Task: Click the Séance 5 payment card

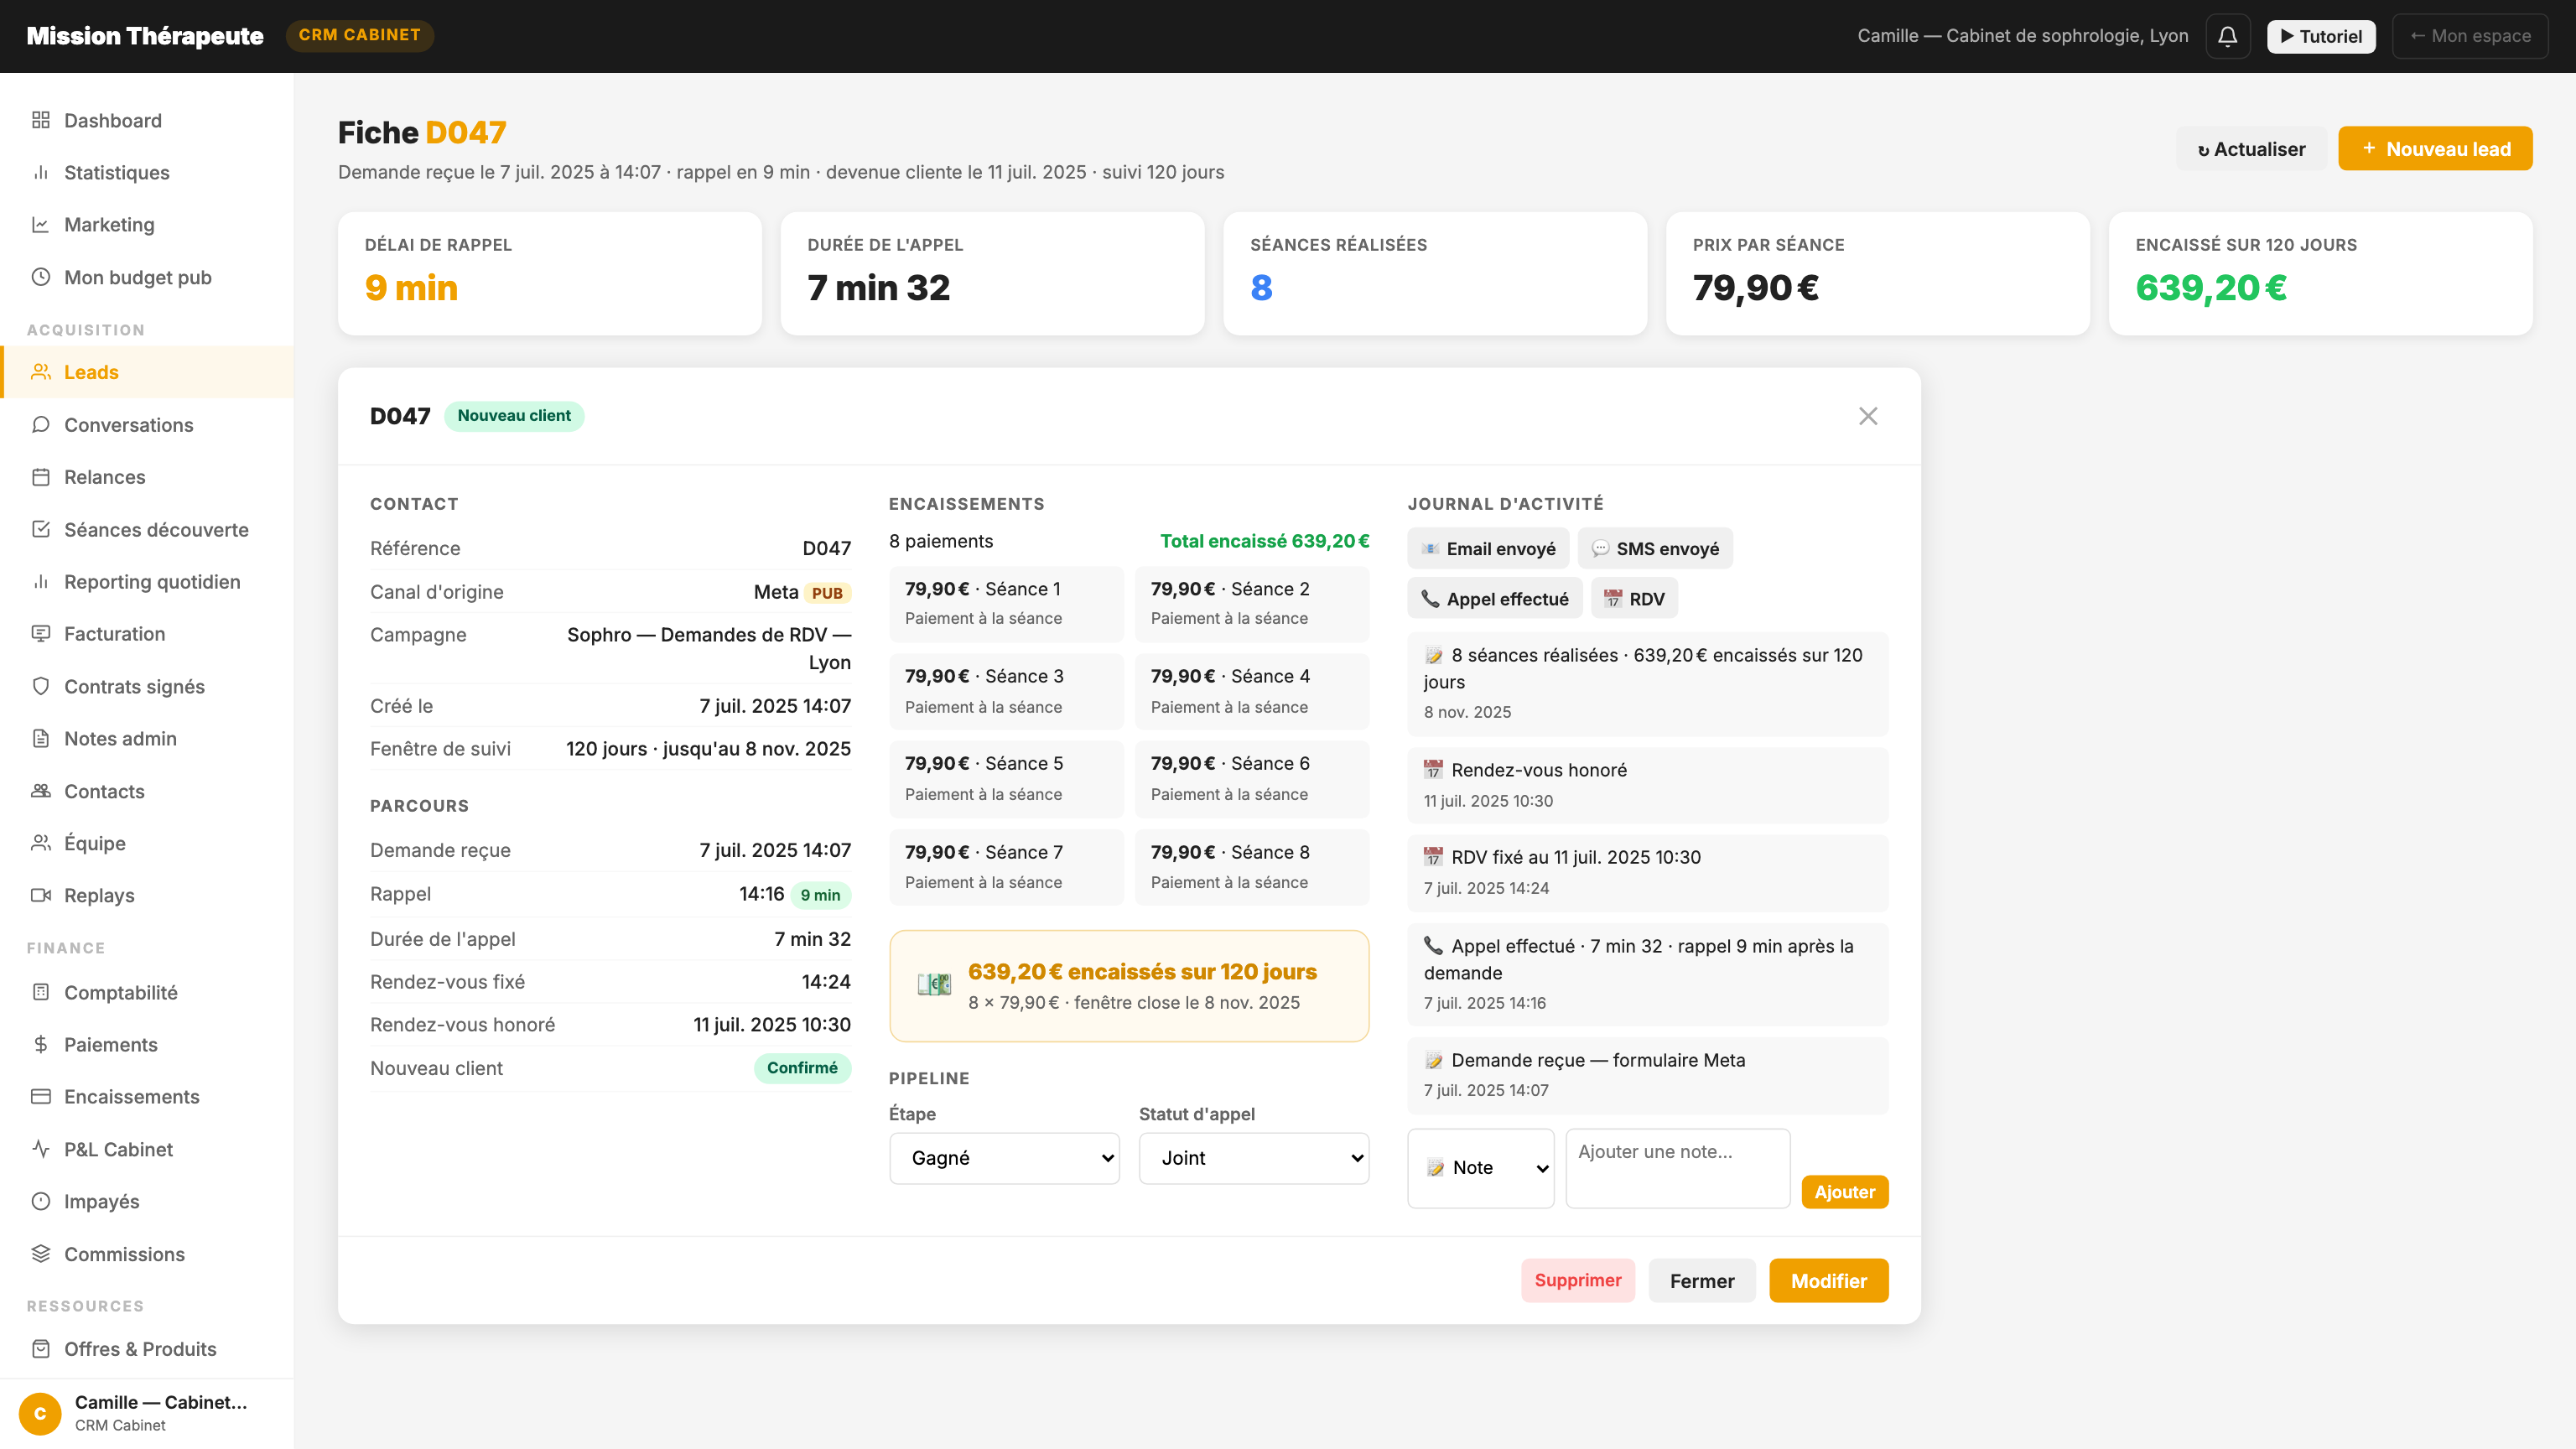Action: tap(1006, 778)
